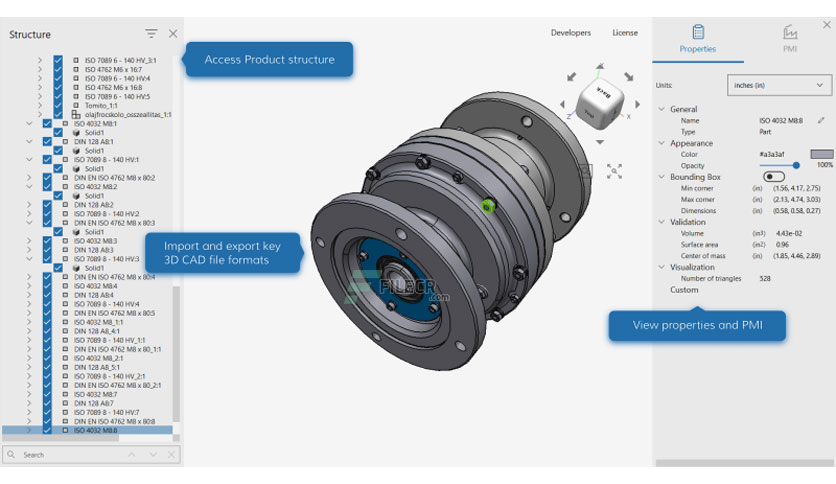Rotate view using the upper-right diagonal arrow

[629, 77]
